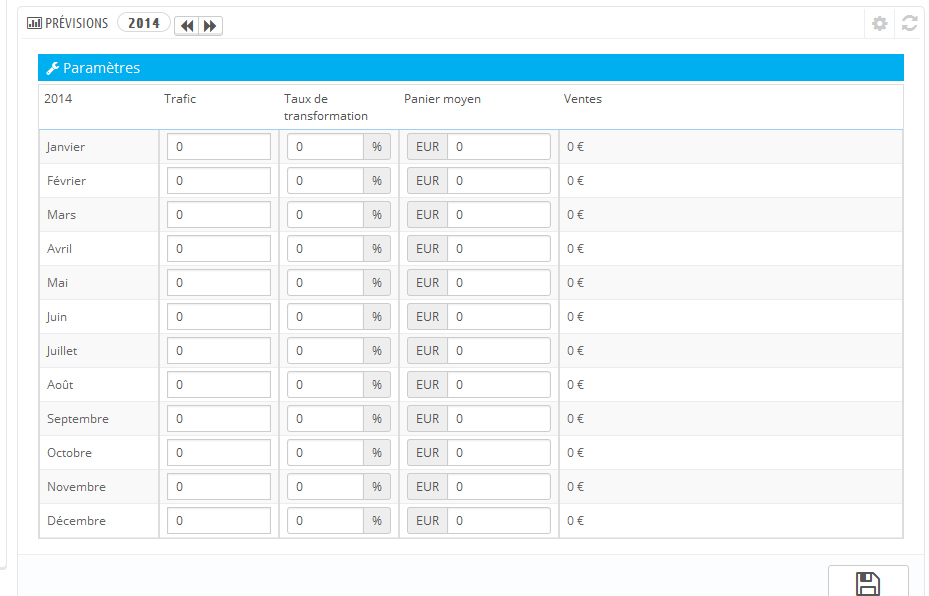The width and height of the screenshot is (929, 596).
Task: Save forecasts with the floppy disk button
Action: pyautogui.click(x=868, y=582)
